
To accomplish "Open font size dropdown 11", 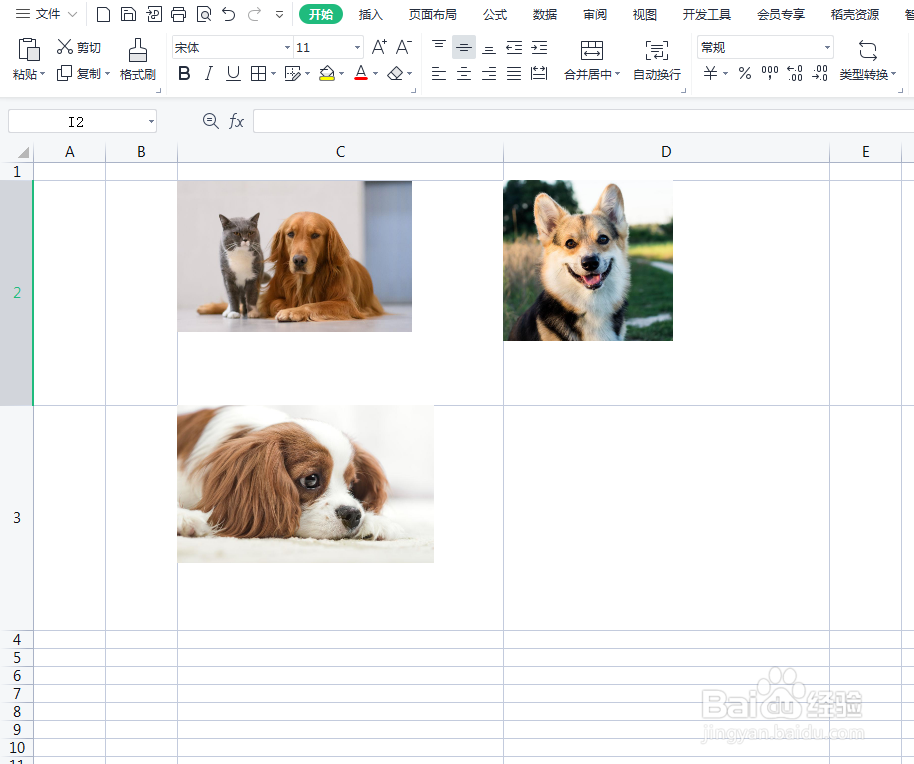I will [357, 48].
